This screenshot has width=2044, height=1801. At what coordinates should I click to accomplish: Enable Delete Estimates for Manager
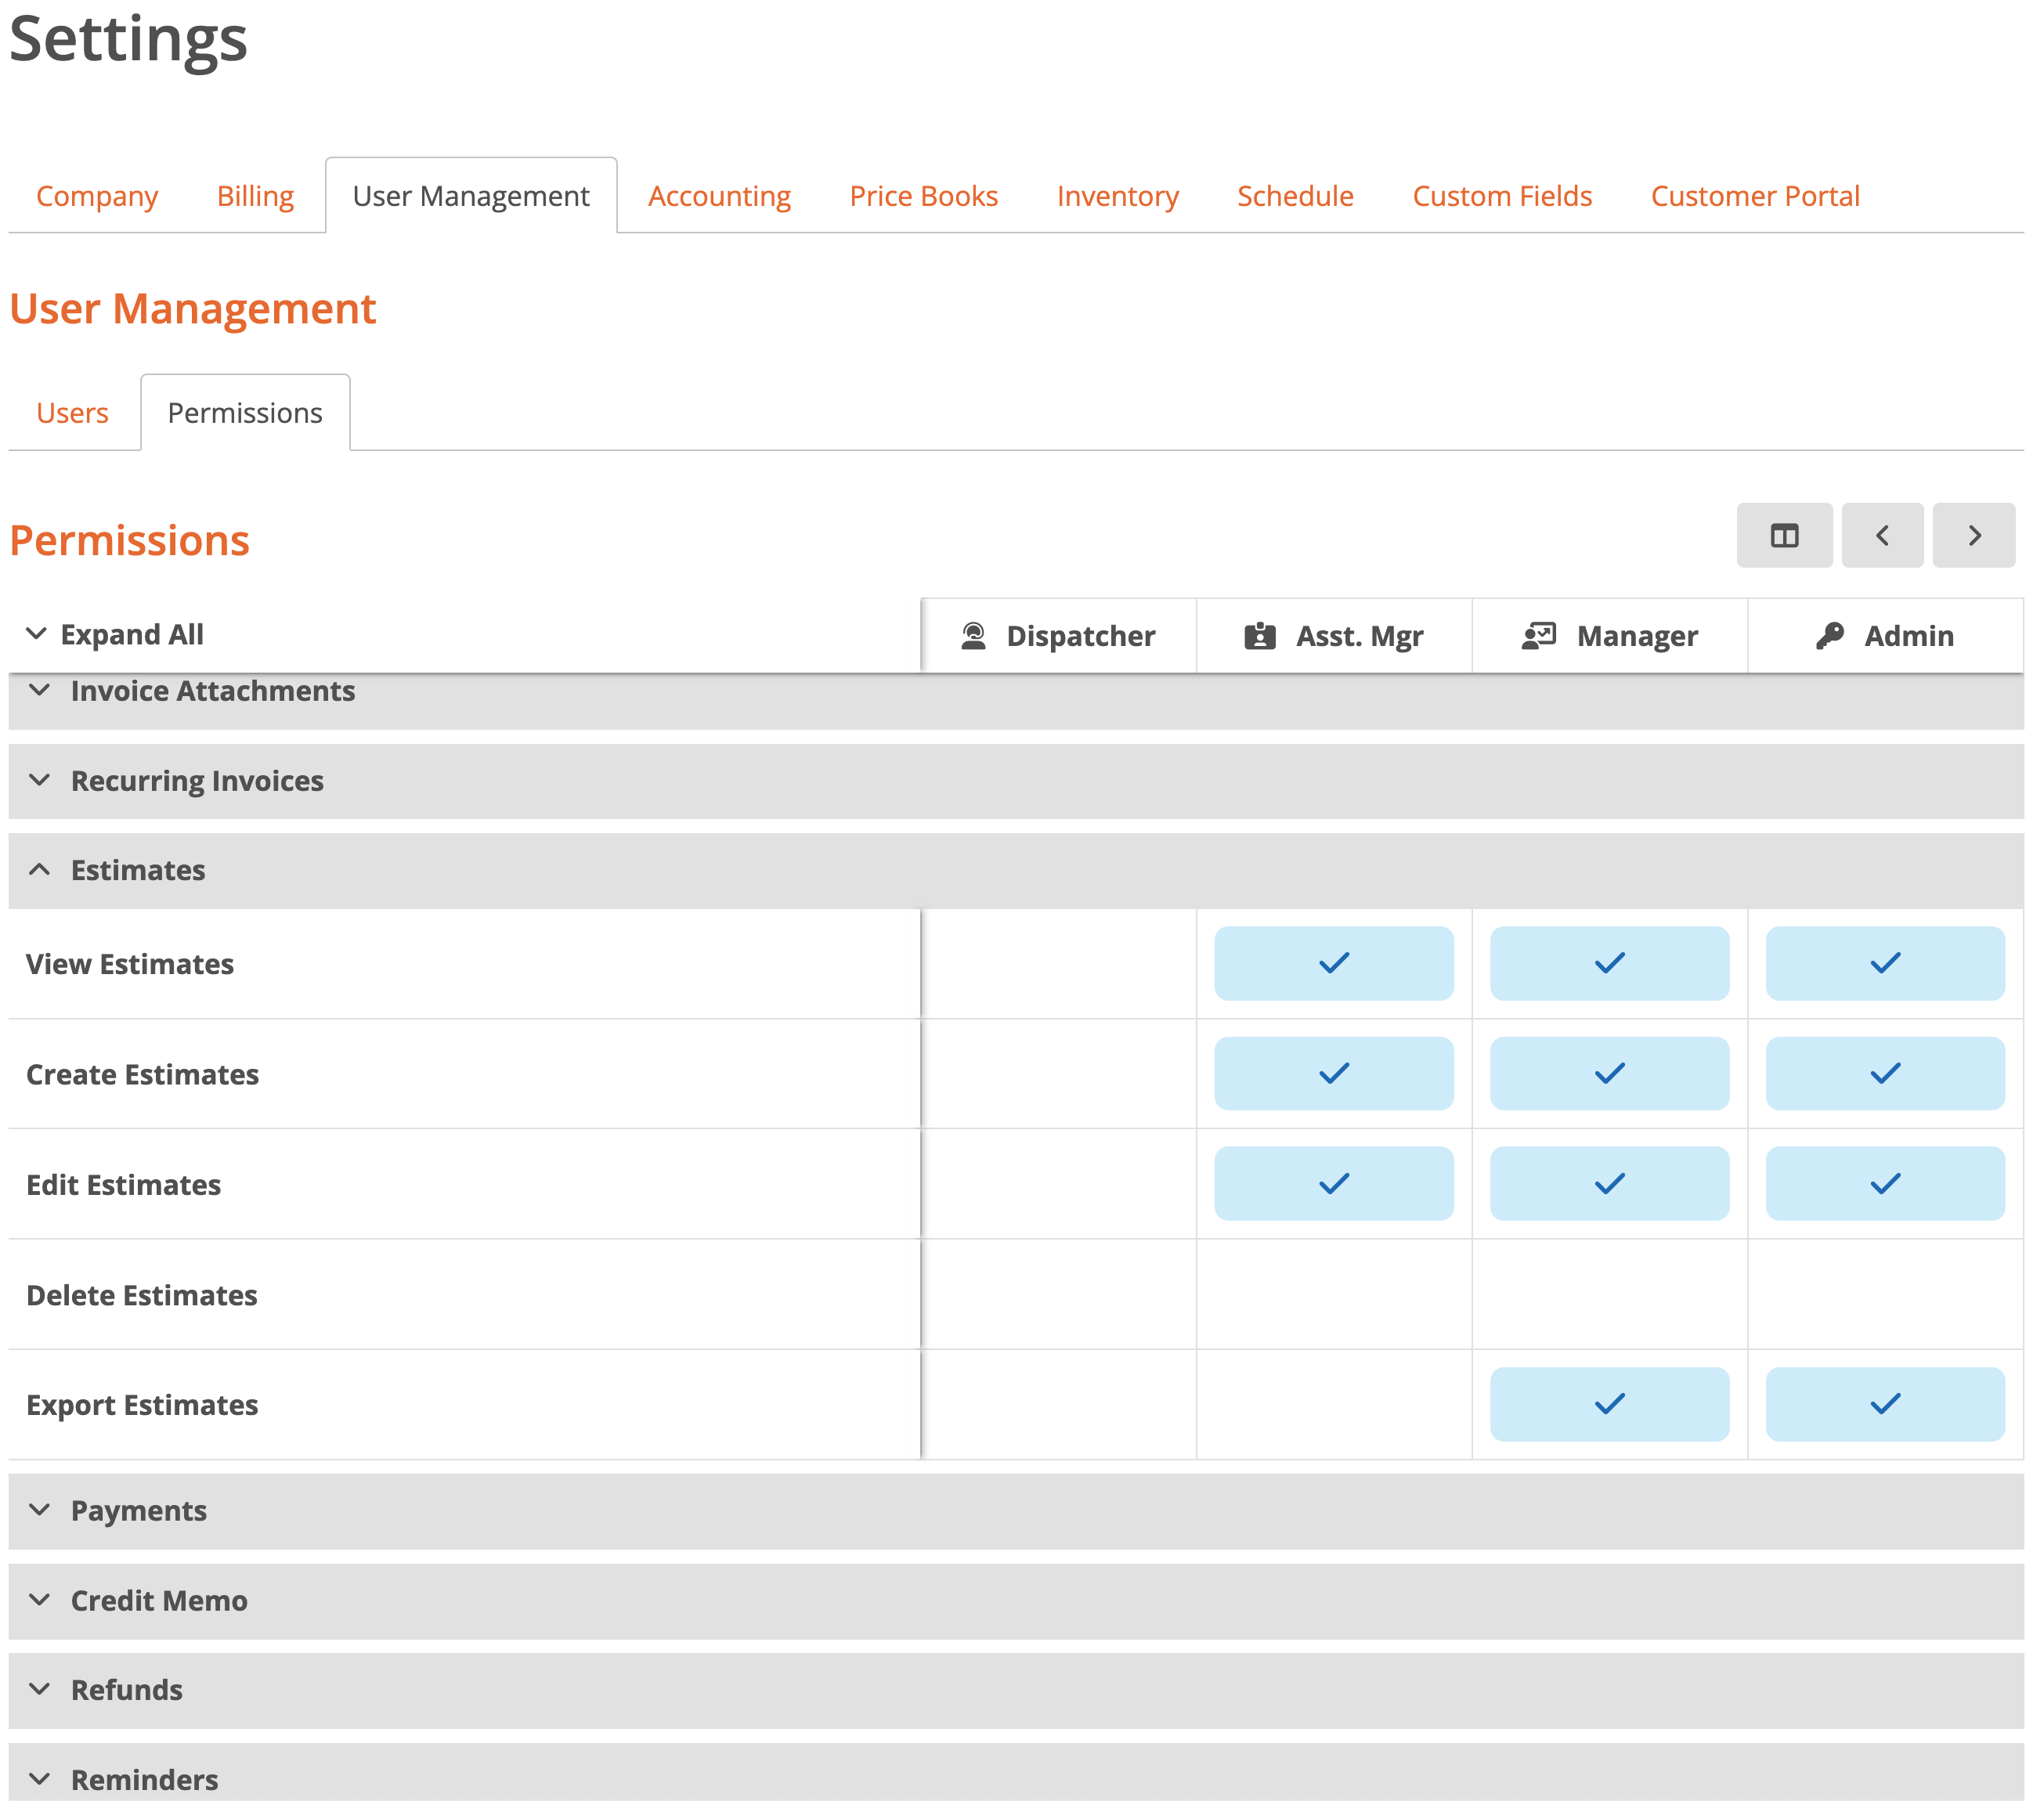(1610, 1294)
